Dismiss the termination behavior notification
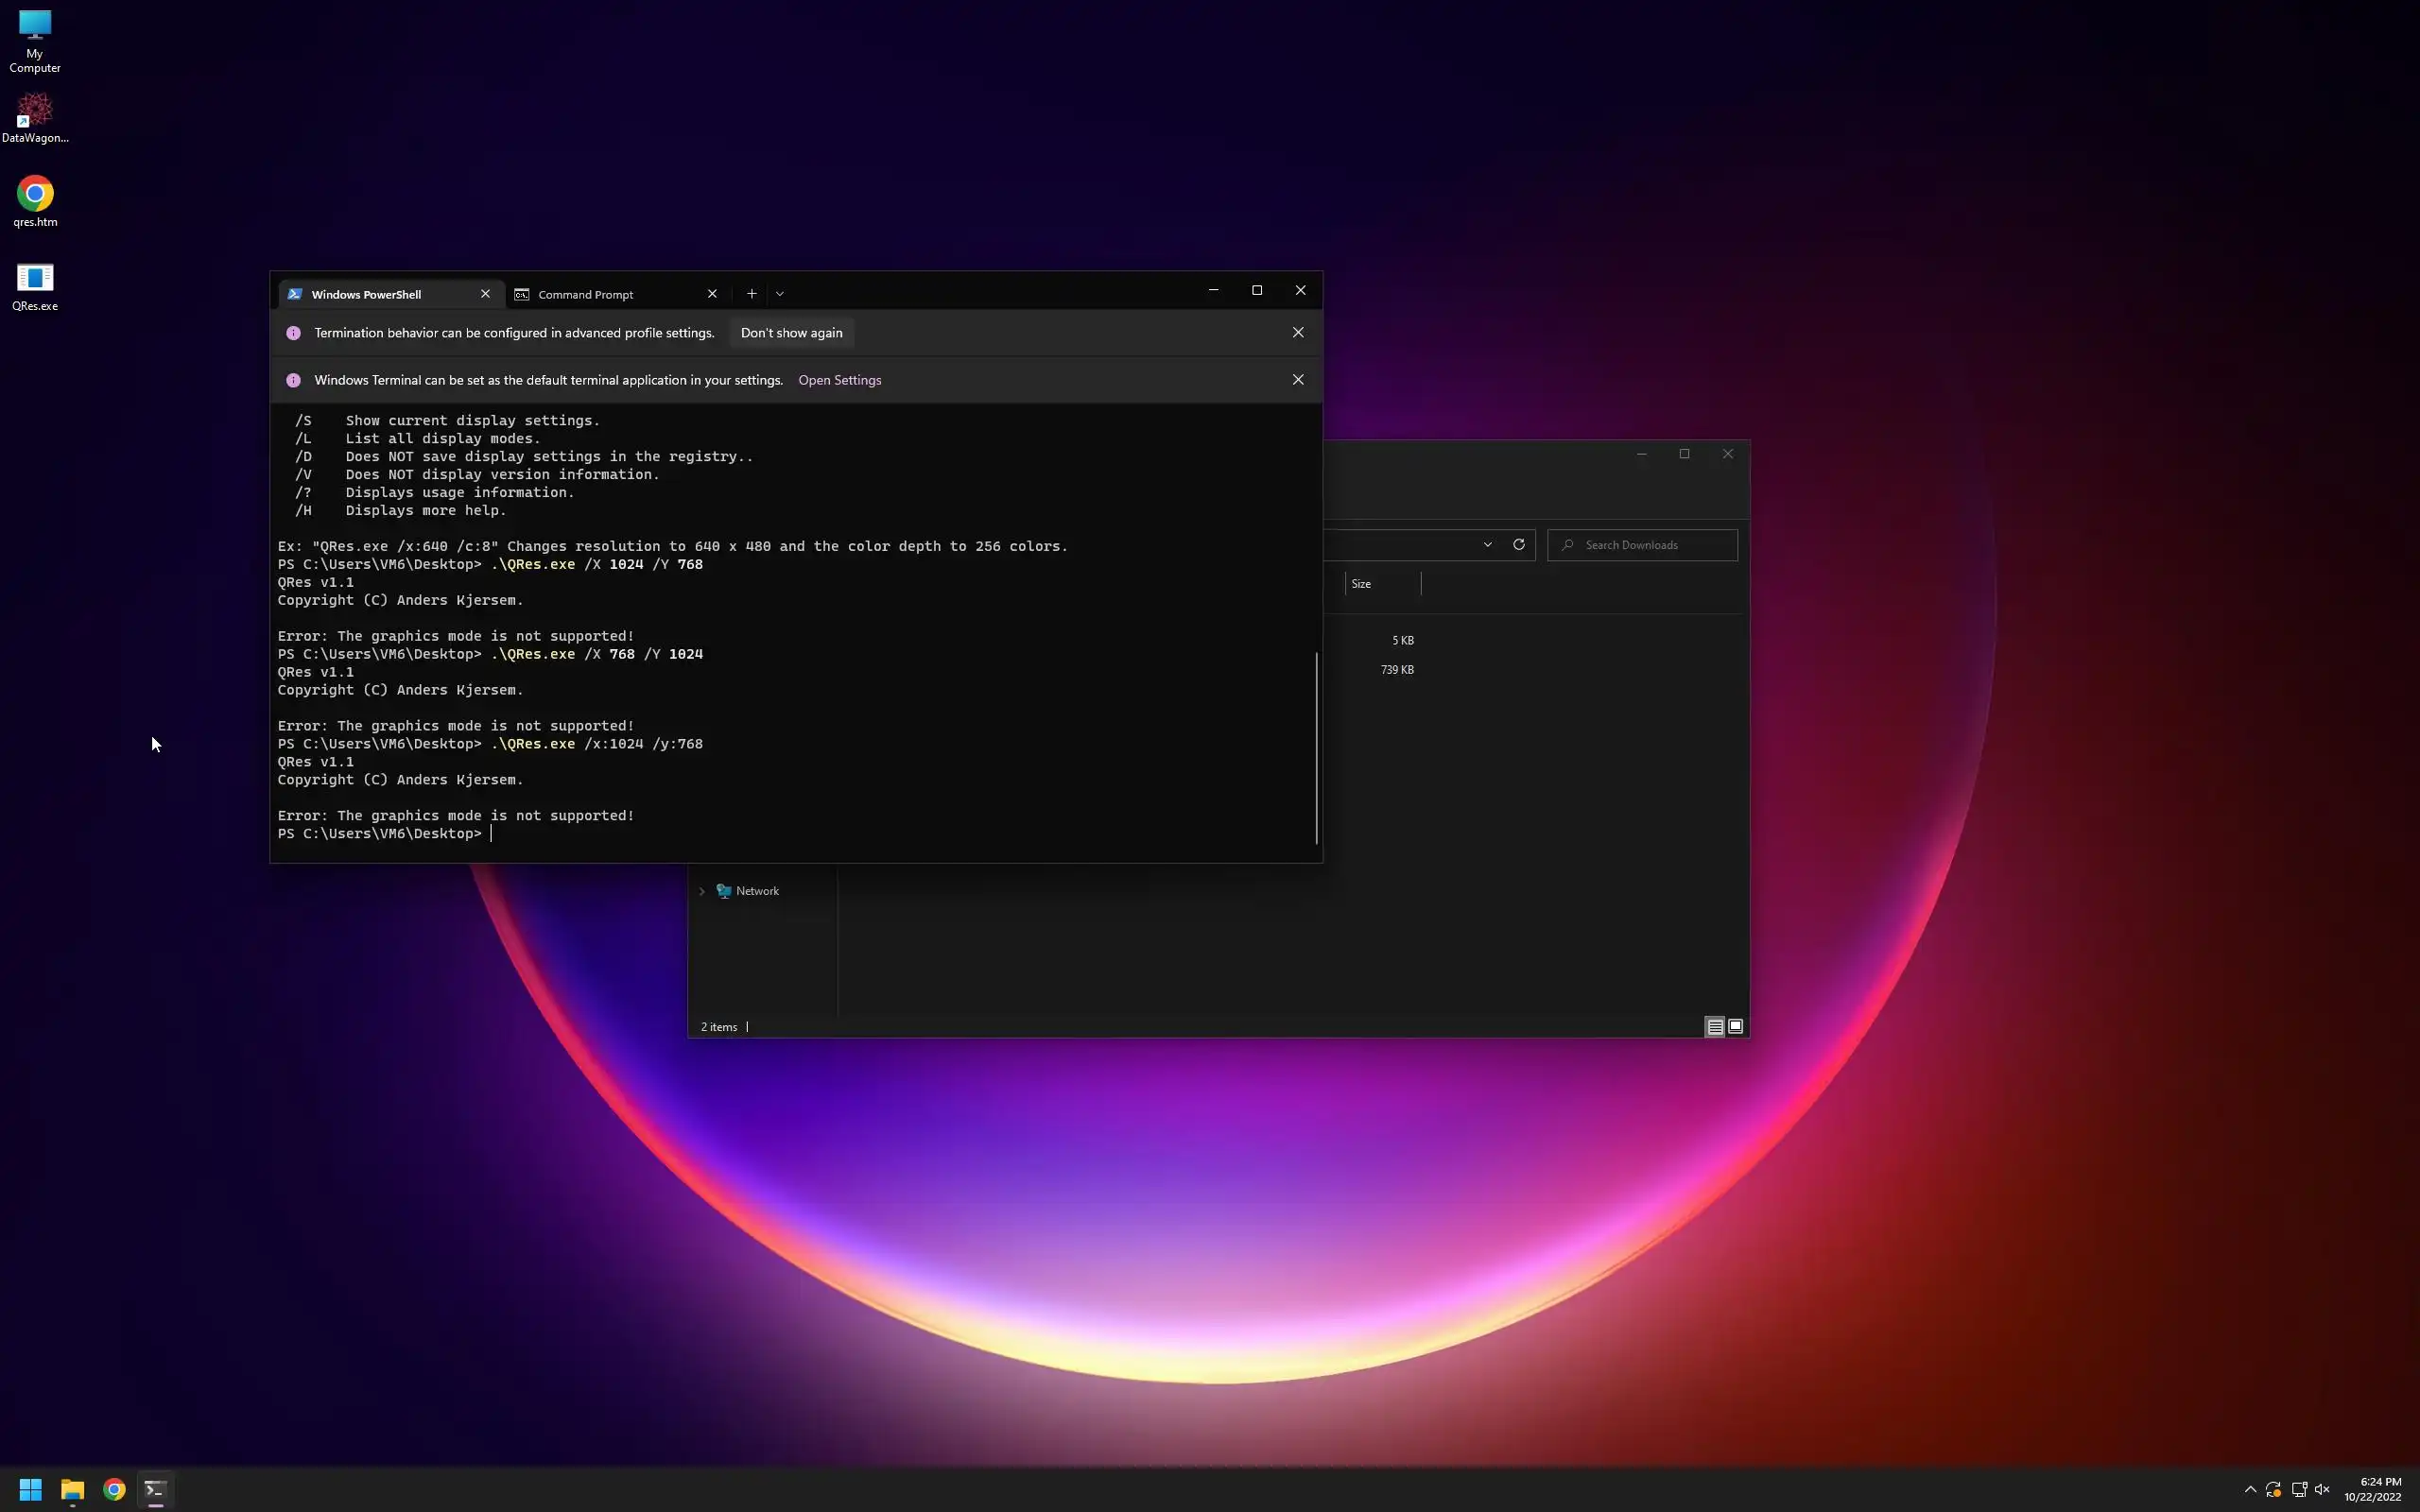Viewport: 2420px width, 1512px height. (1297, 333)
